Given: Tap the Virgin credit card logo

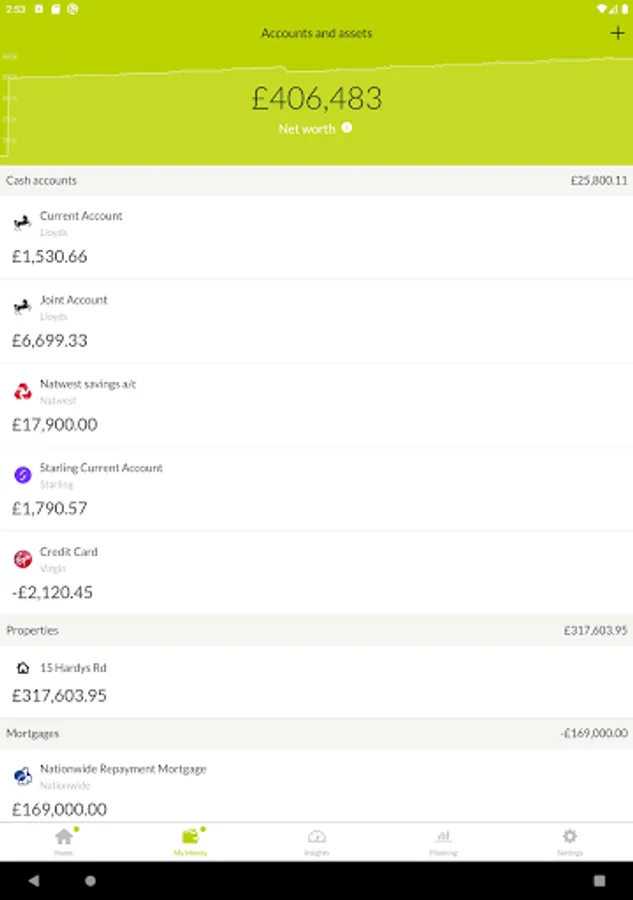Looking at the screenshot, I should 22,559.
